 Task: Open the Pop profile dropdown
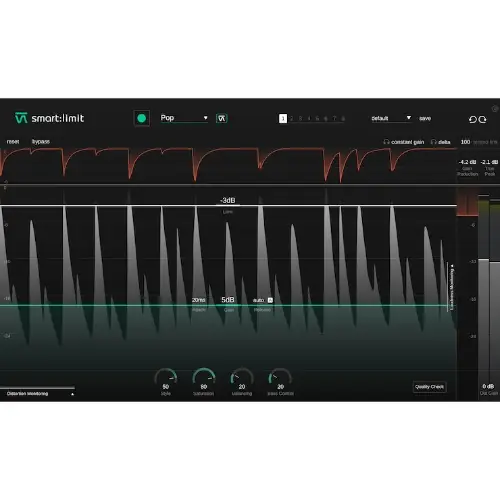tap(184, 118)
